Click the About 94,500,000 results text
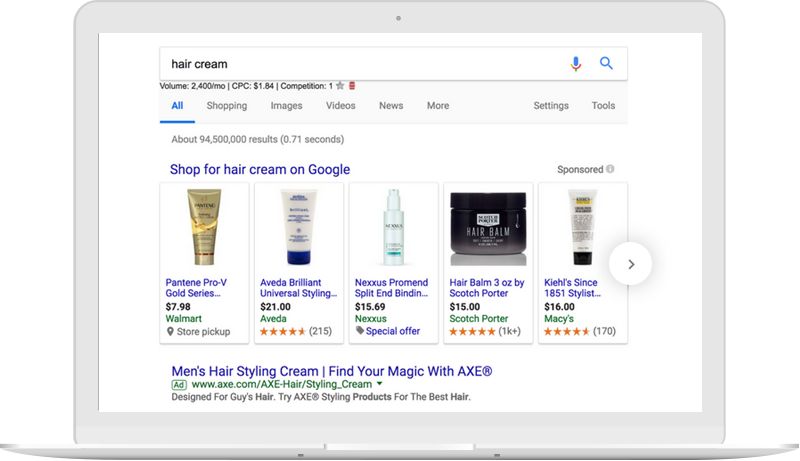The image size is (800, 461). pos(258,139)
